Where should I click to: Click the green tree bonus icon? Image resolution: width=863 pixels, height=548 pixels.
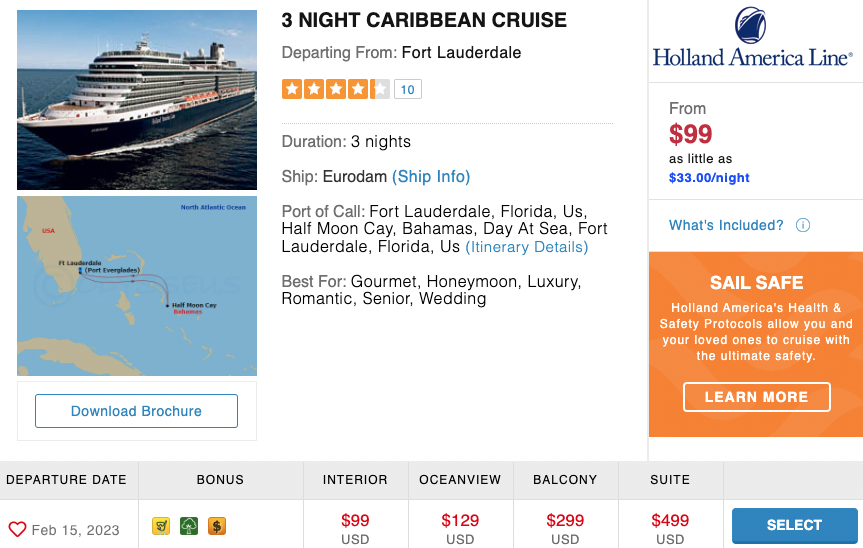tap(189, 527)
